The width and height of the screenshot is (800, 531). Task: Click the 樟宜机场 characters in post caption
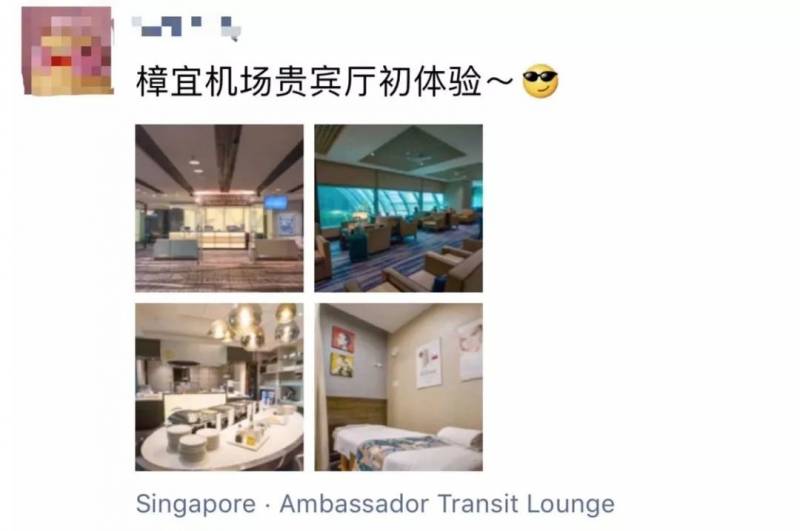click(x=205, y=82)
